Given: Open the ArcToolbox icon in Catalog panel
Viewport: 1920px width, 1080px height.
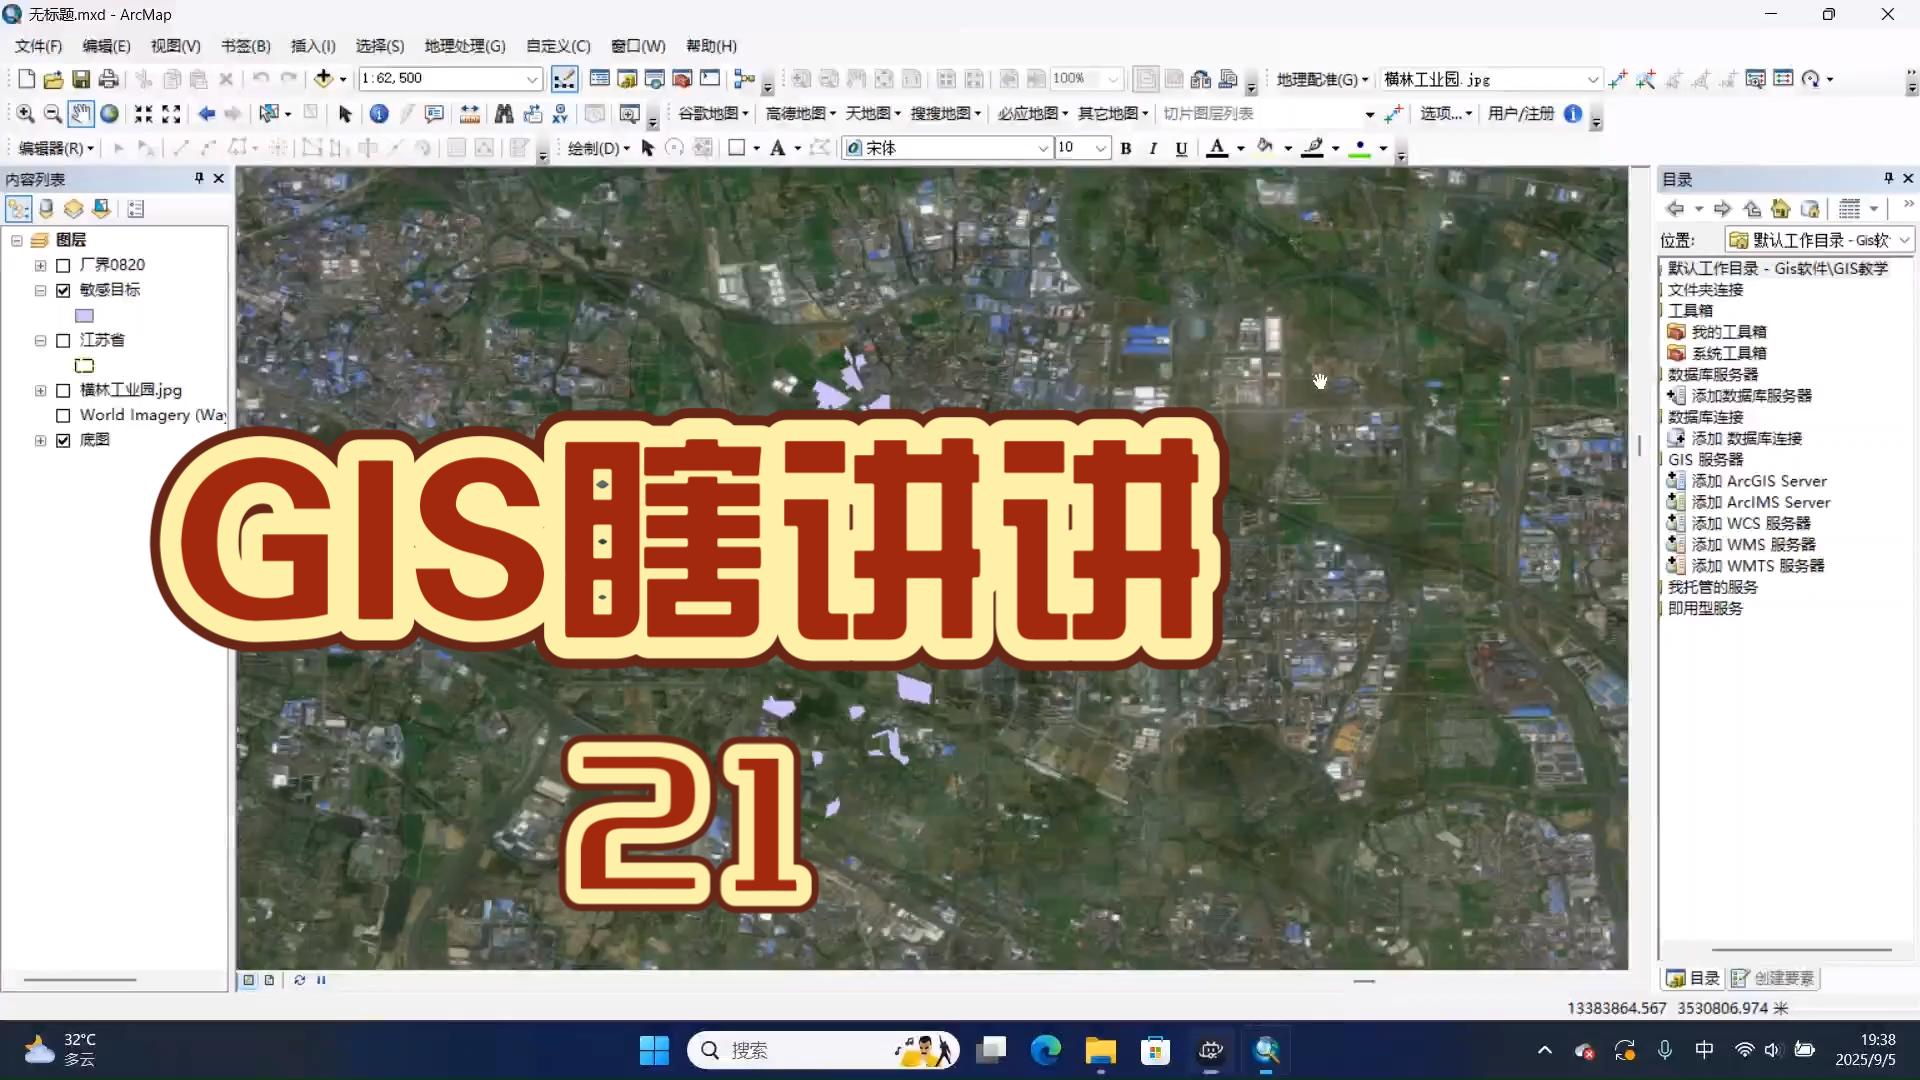Looking at the screenshot, I should click(x=1692, y=310).
